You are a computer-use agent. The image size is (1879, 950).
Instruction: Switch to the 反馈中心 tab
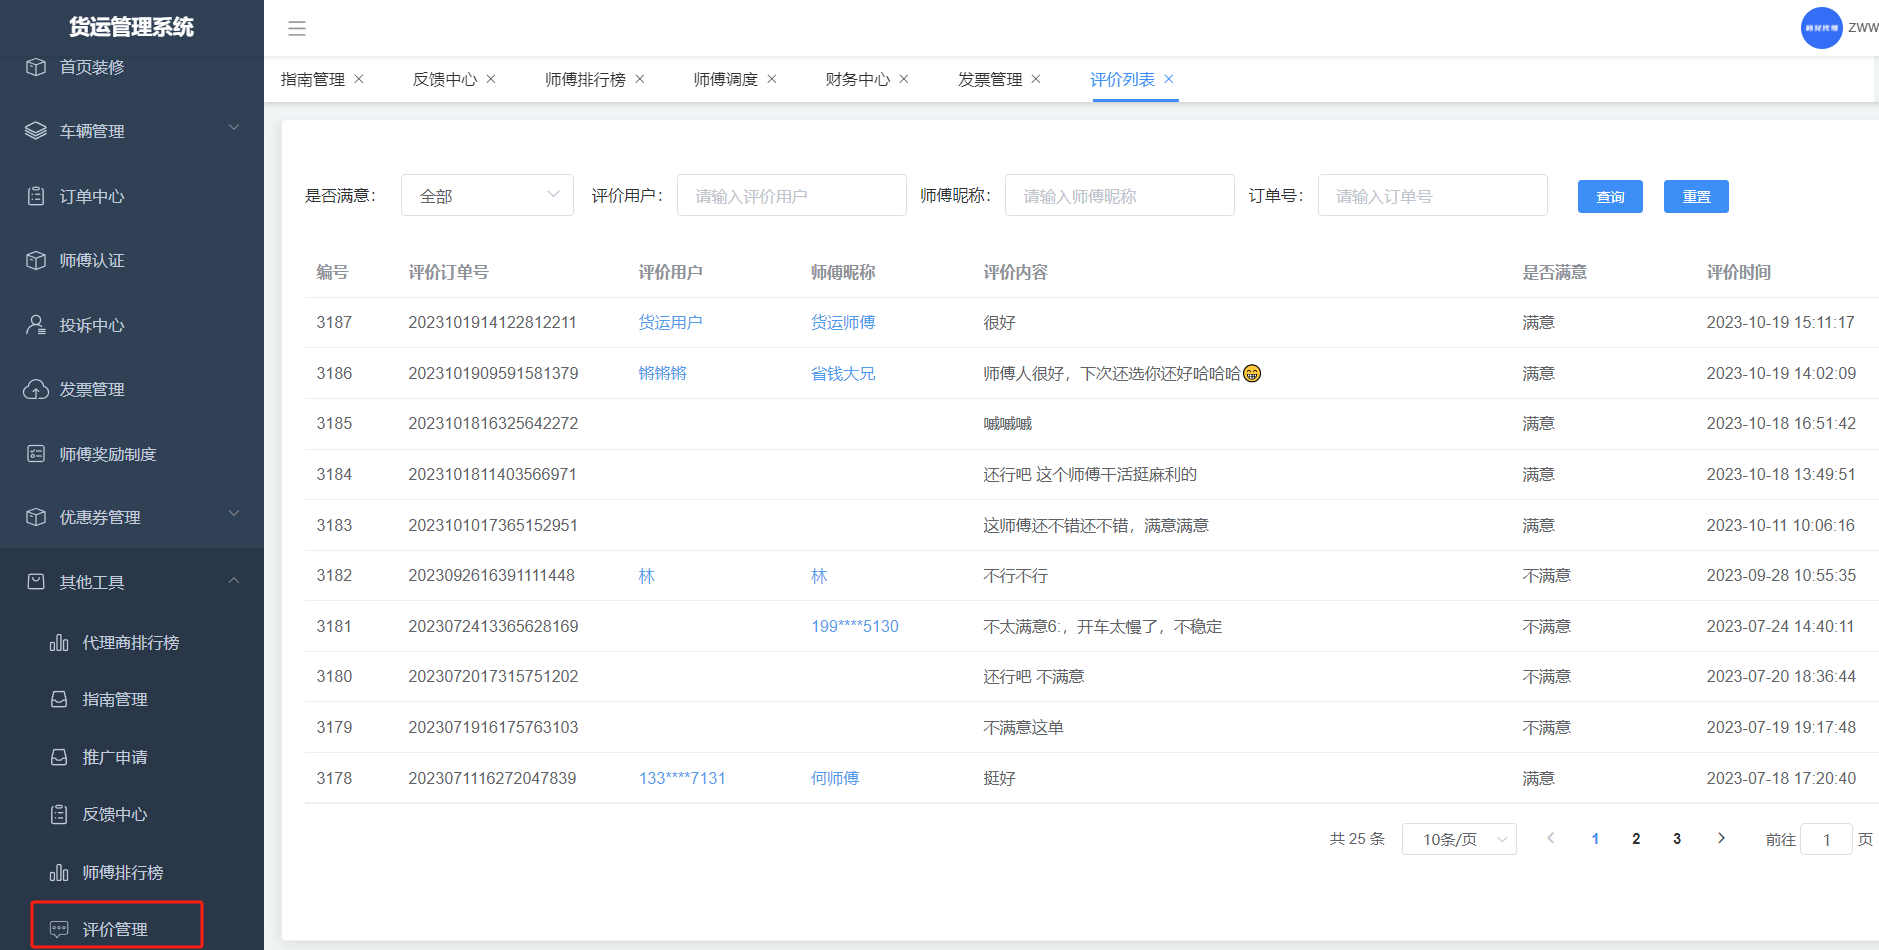[x=444, y=79]
